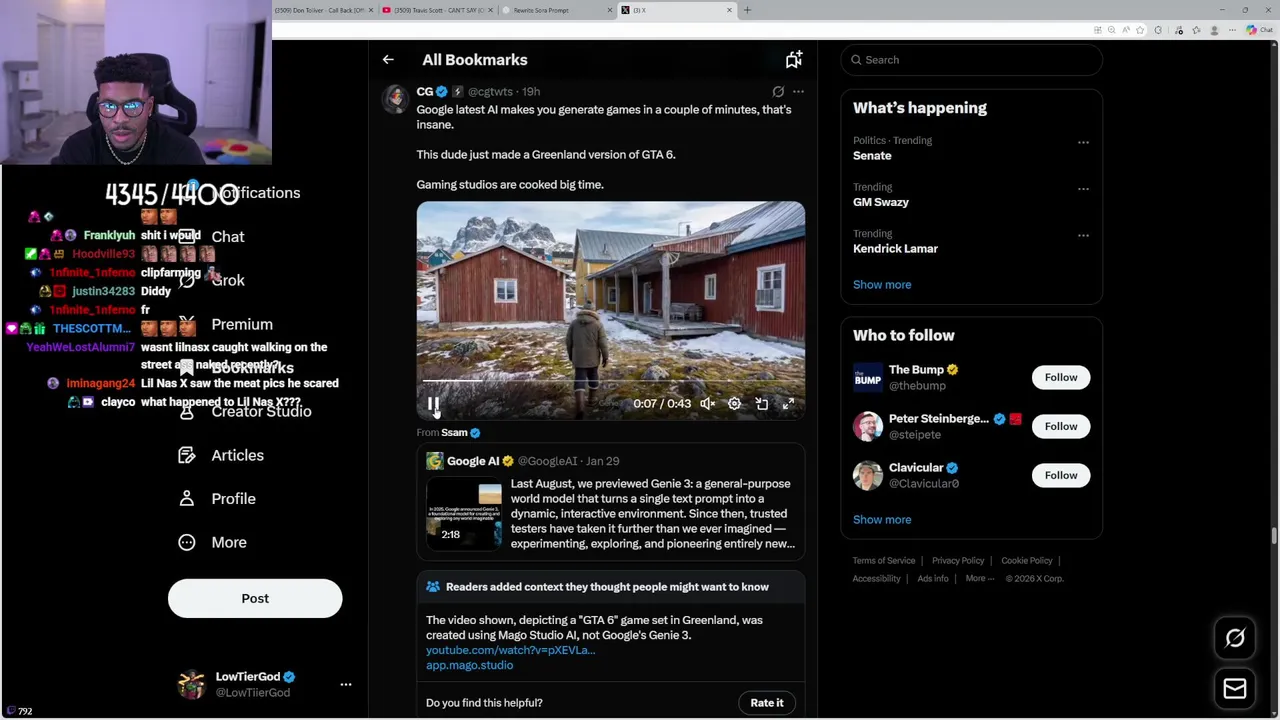Open the browser Chat button in toolbar
The height and width of the screenshot is (720, 1280).
pyautogui.click(x=1258, y=30)
